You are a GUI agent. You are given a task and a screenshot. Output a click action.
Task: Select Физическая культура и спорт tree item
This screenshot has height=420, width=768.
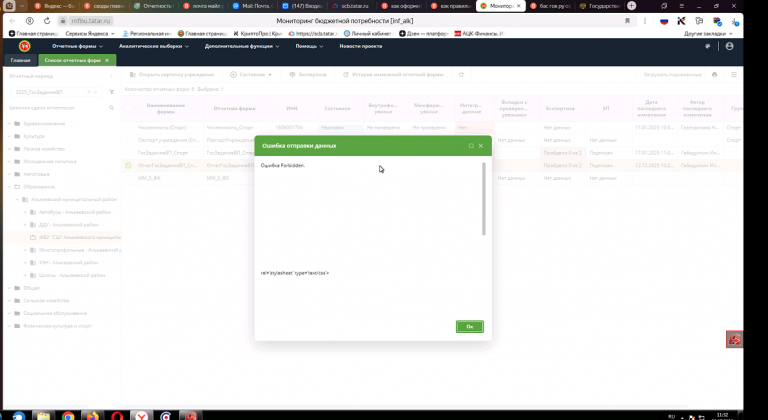click(x=57, y=326)
